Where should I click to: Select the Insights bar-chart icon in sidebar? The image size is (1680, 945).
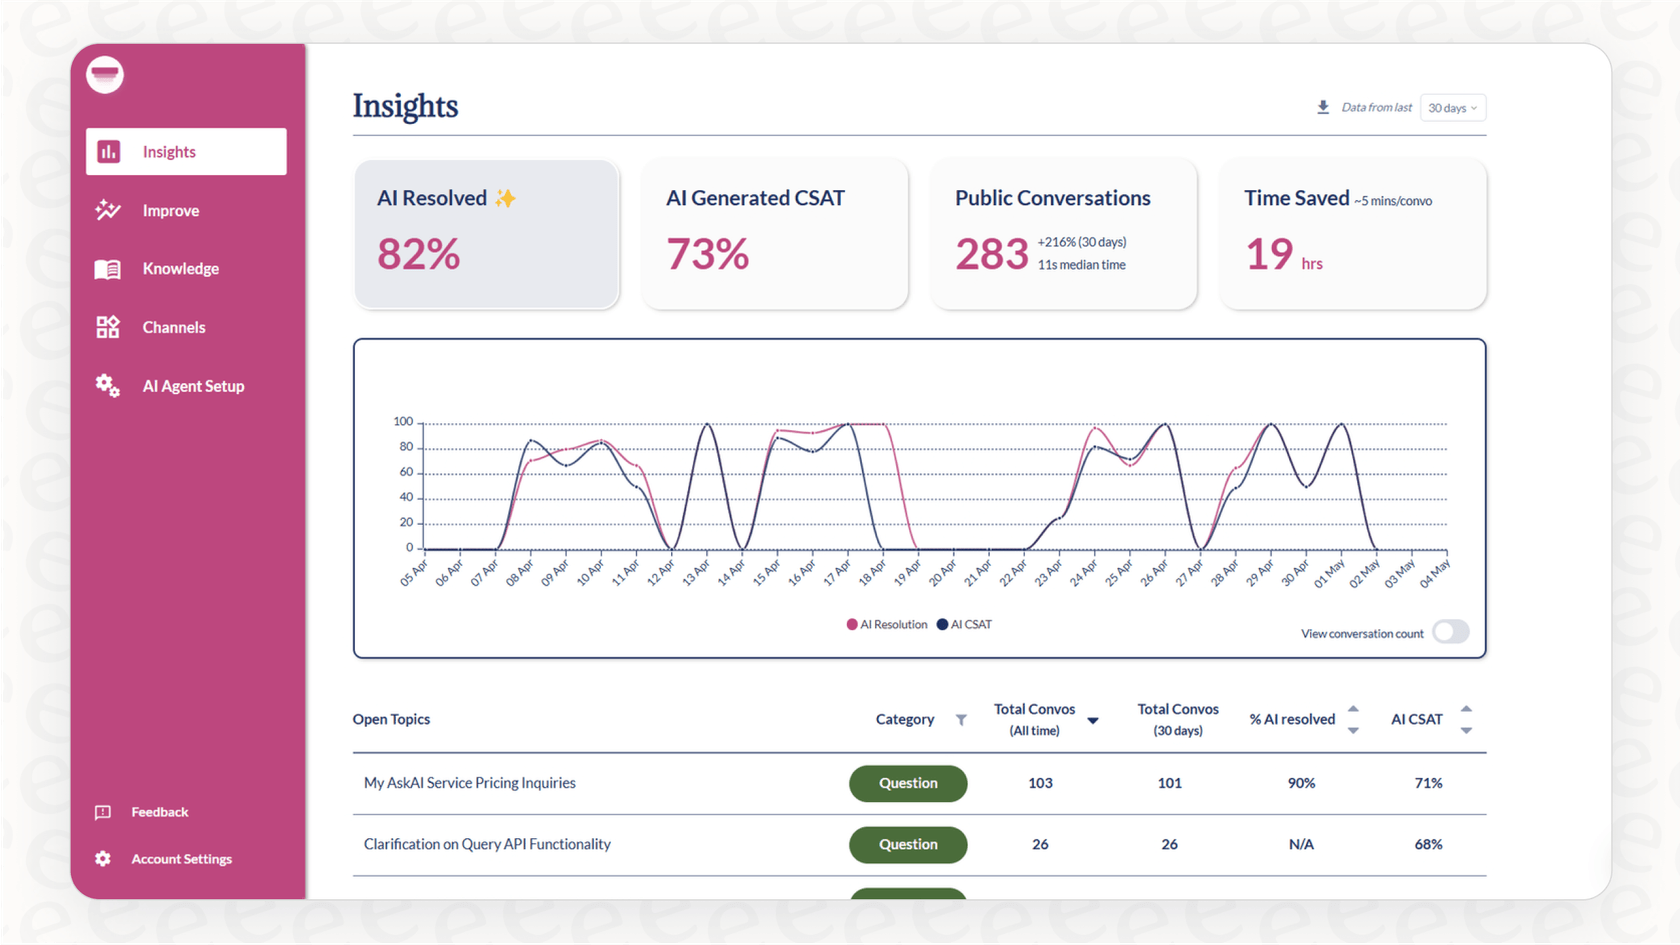click(107, 151)
